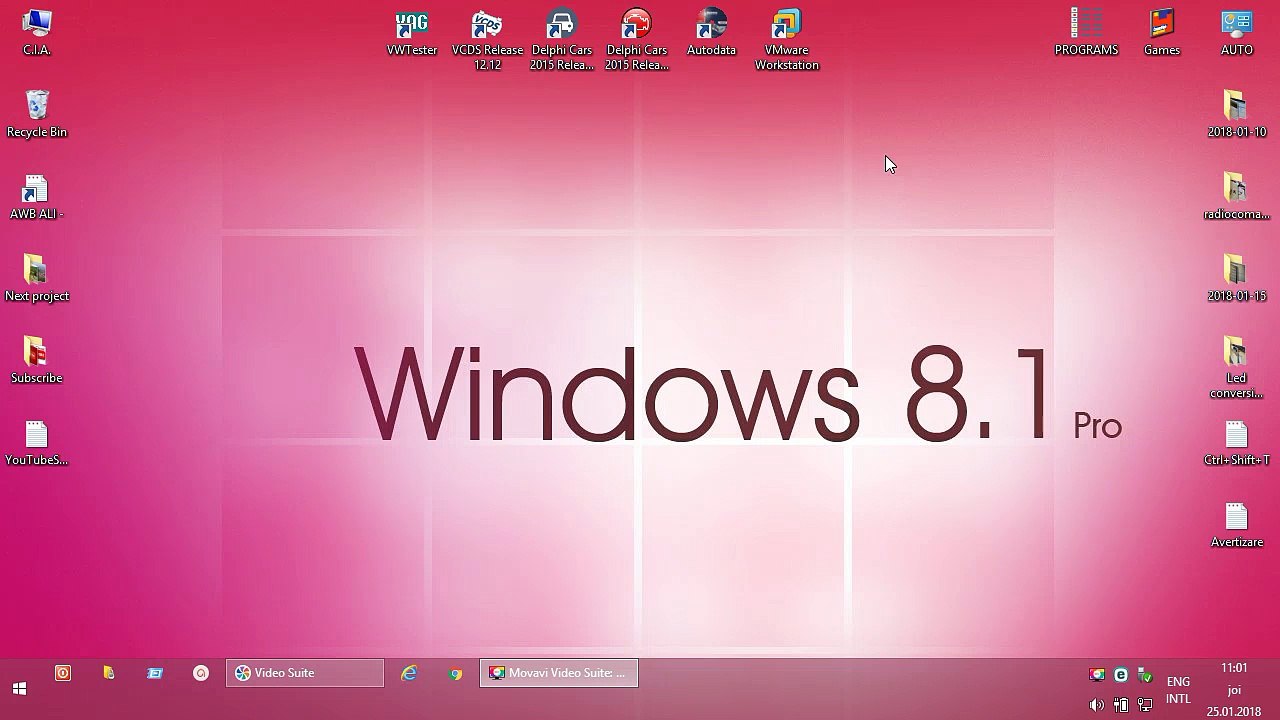This screenshot has height=720, width=1280.
Task: Select the Recycle Bin icon
Action: coord(37,114)
